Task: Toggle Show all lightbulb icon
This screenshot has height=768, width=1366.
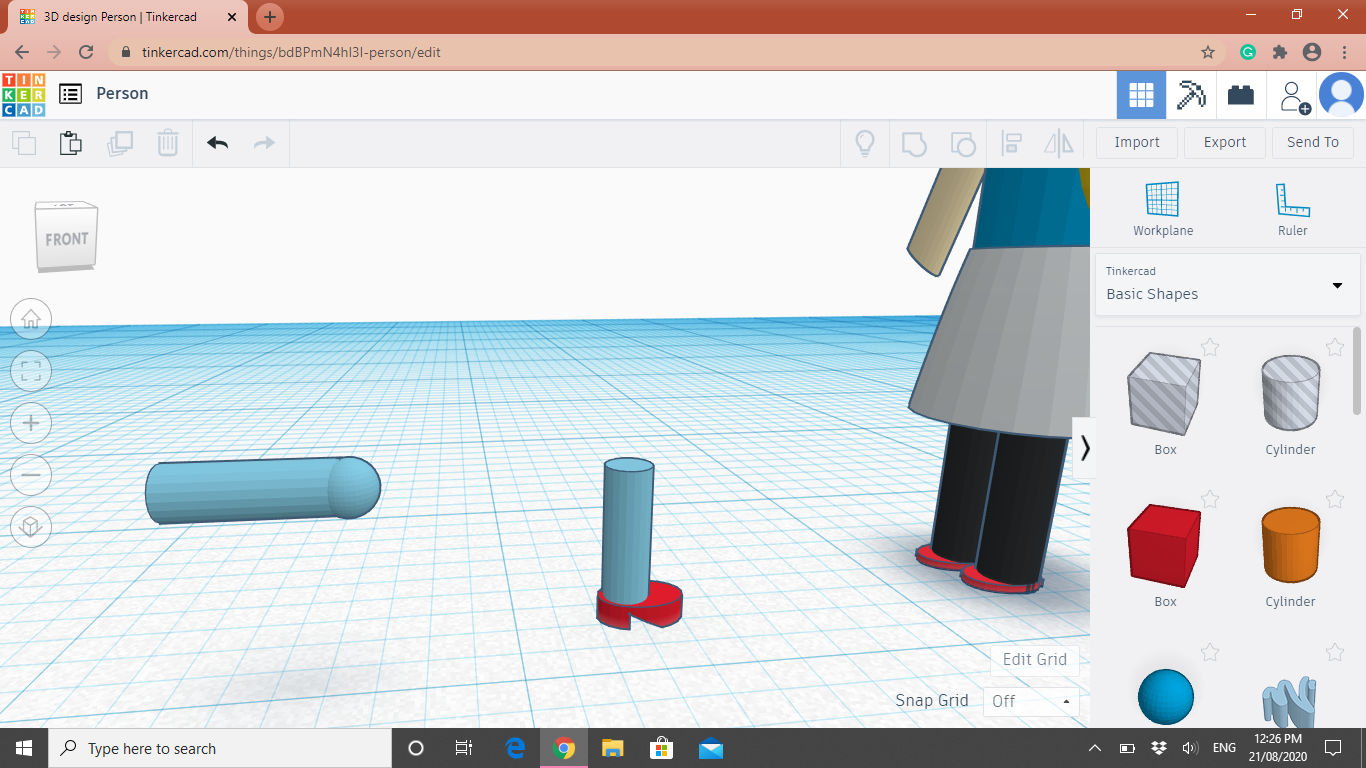Action: (865, 143)
